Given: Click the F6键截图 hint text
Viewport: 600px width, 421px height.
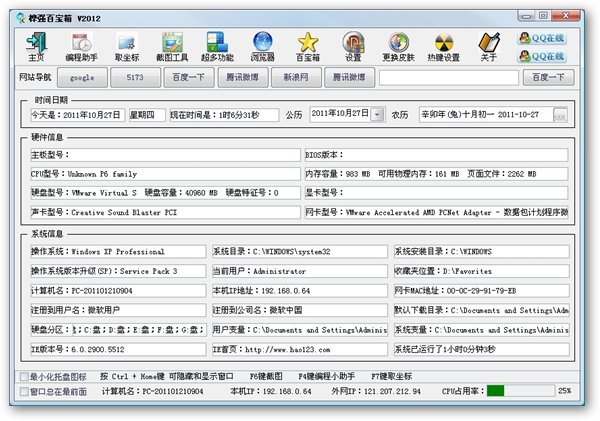Looking at the screenshot, I should [266, 376].
